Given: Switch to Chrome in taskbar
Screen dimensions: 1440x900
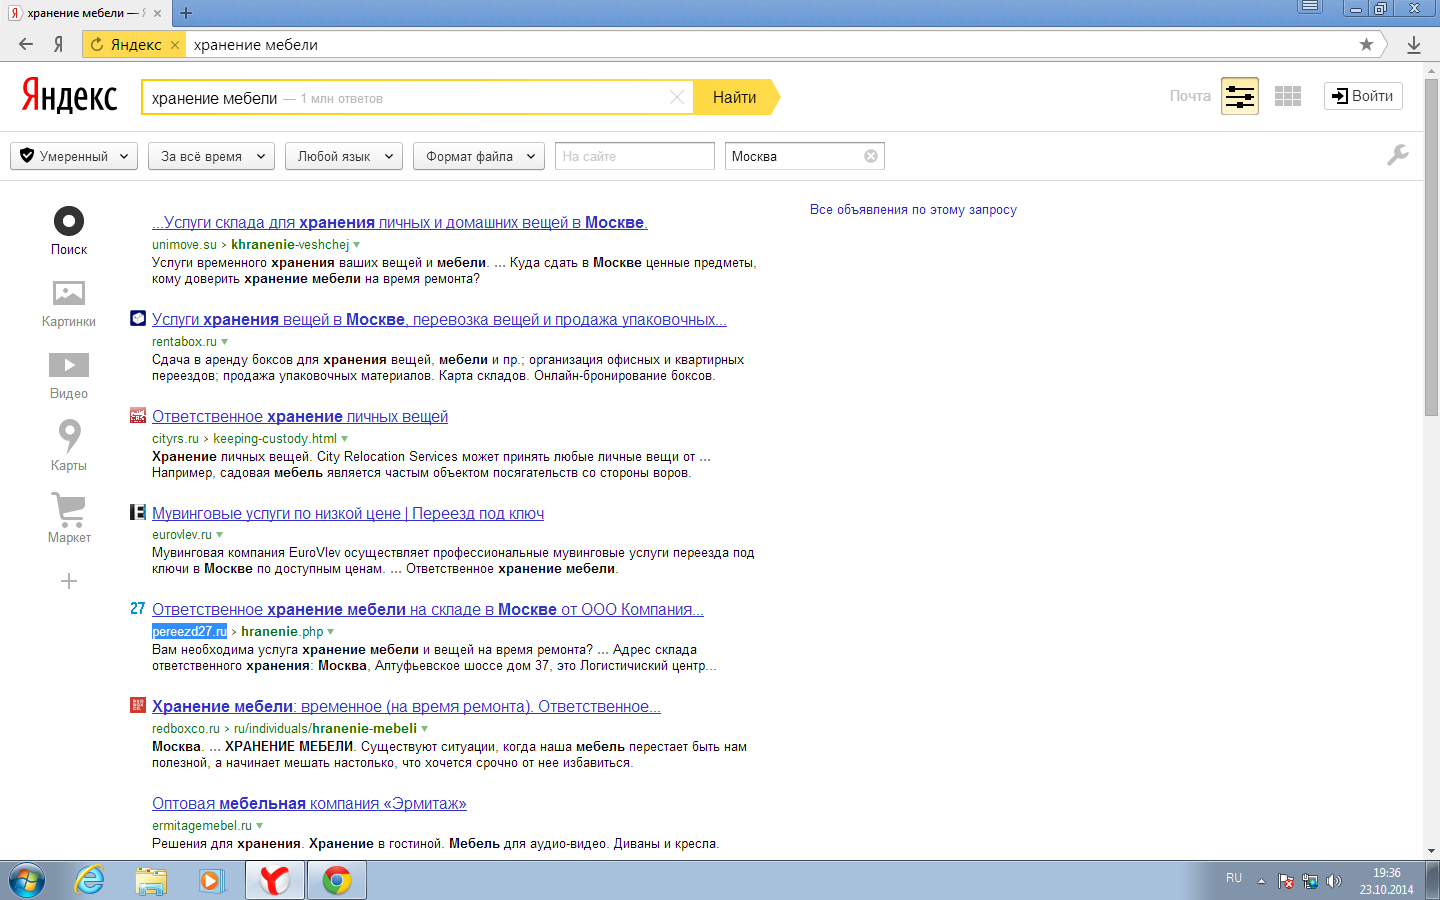Looking at the screenshot, I should point(337,881).
